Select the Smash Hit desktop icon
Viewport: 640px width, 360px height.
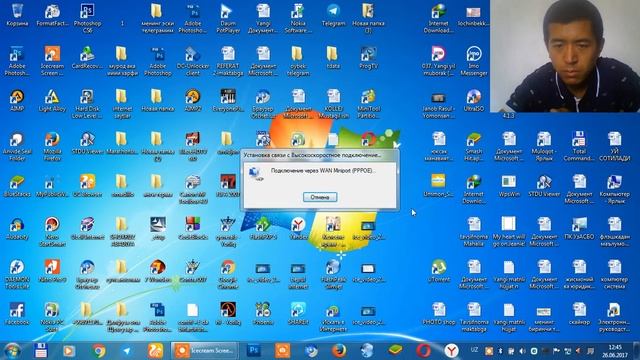point(473,146)
